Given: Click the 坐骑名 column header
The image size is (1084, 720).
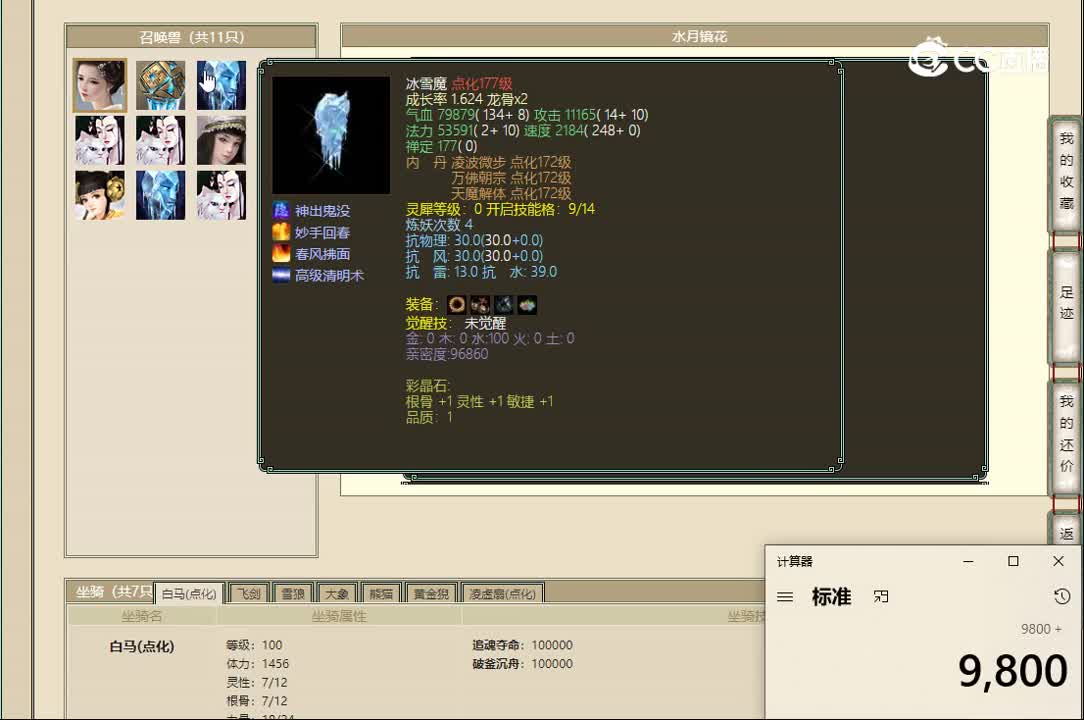Looking at the screenshot, I should [142, 616].
